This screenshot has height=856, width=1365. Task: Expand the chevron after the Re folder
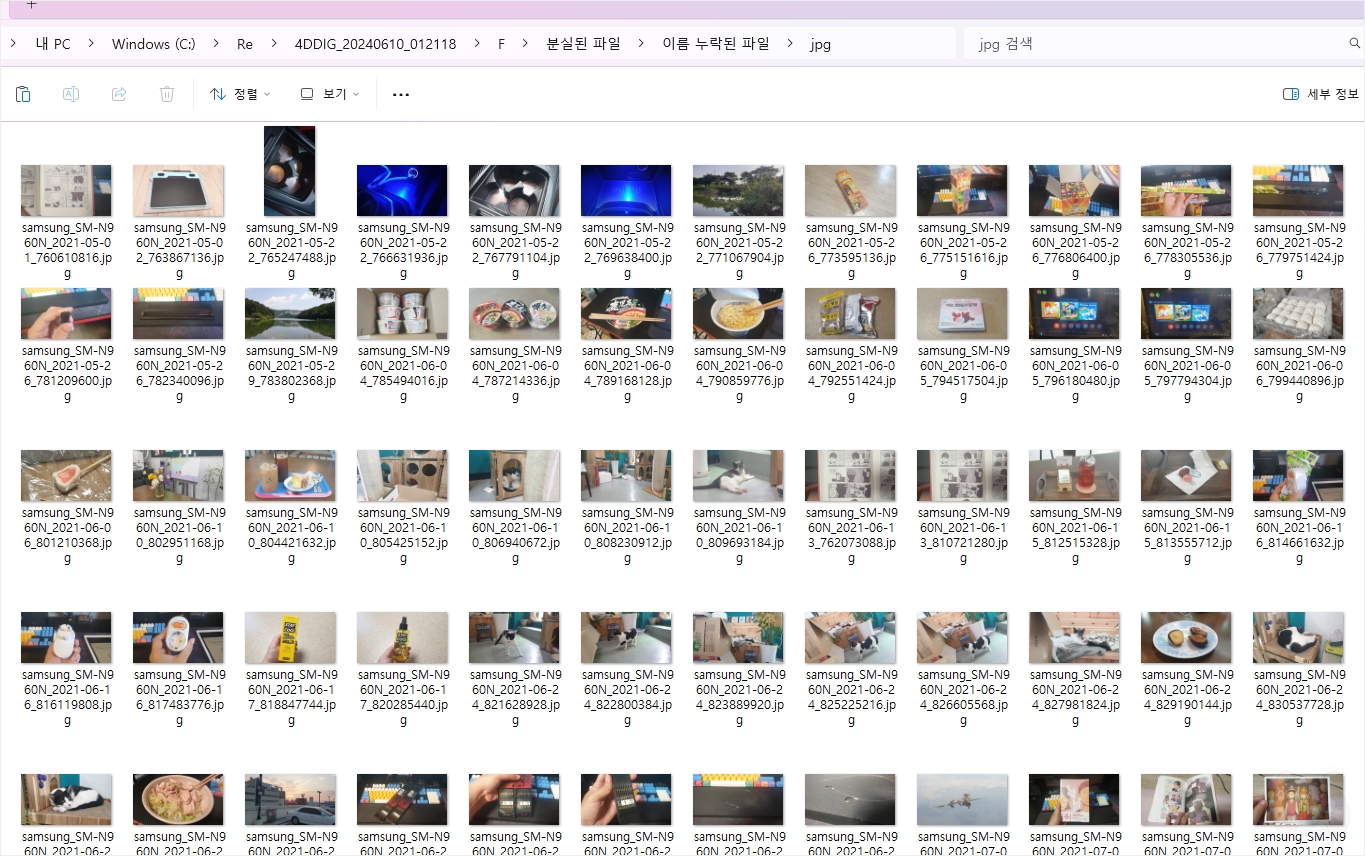click(x=274, y=44)
